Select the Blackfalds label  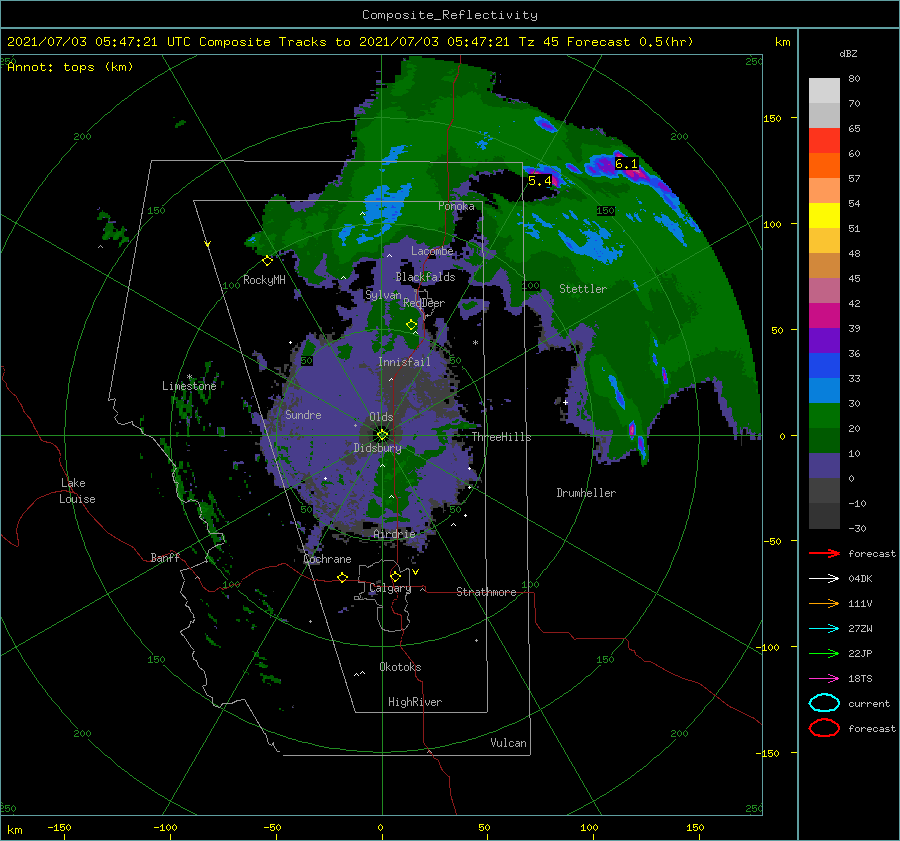point(425,277)
